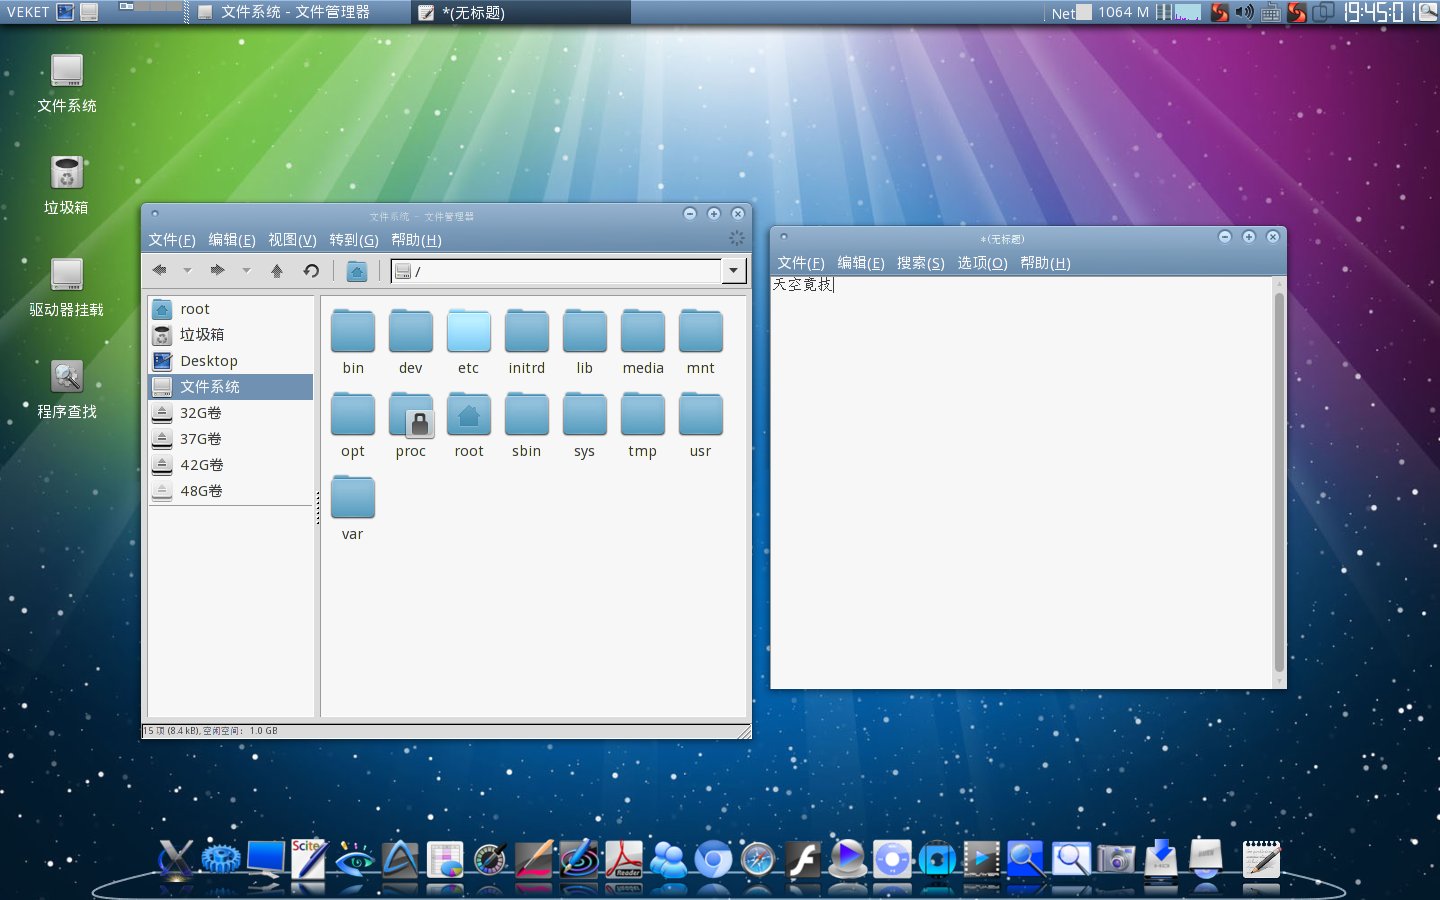Select the 42G卷 volume
The image size is (1440, 900).
(231, 465)
